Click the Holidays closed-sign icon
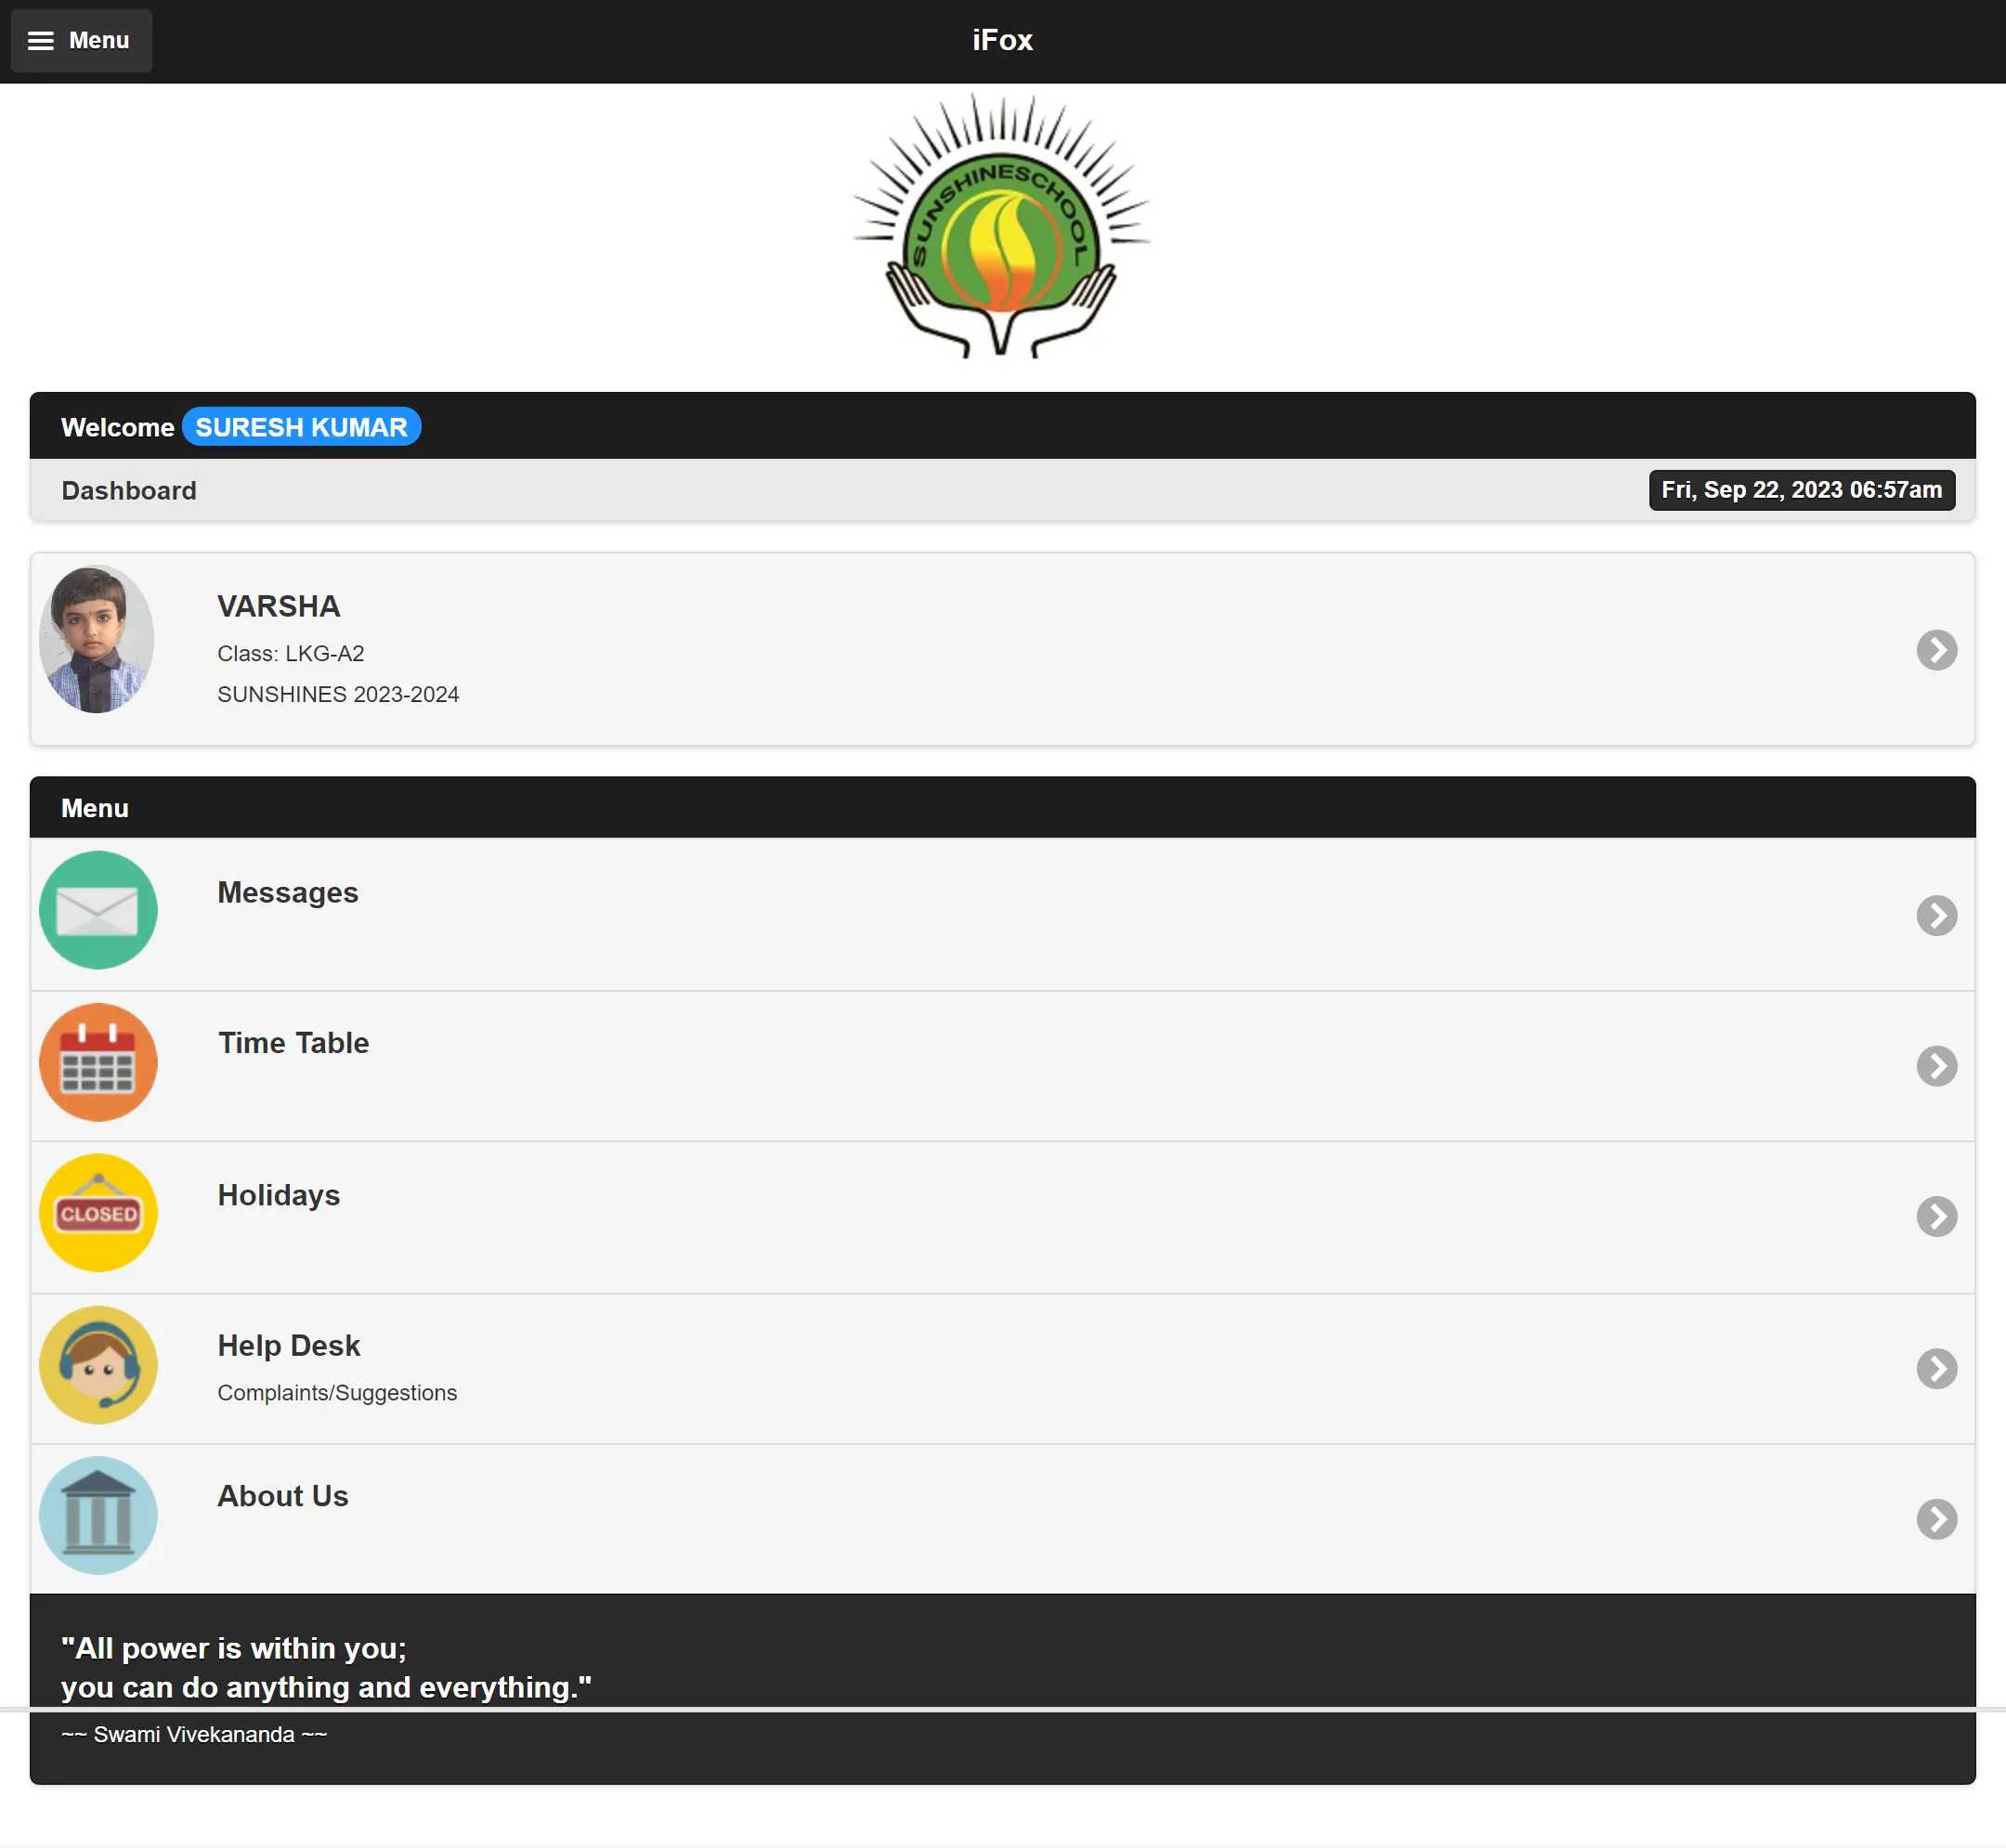2006x1848 pixels. (x=98, y=1213)
